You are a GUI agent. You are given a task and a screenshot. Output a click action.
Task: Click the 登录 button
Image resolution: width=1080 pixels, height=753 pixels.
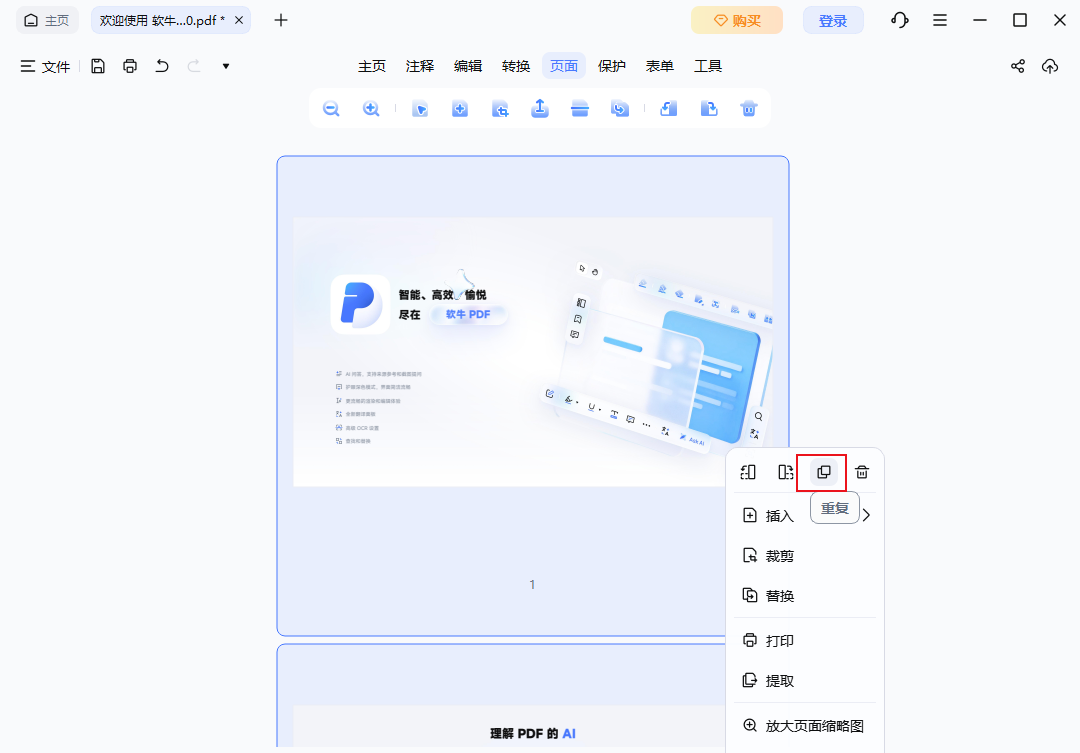pos(833,20)
